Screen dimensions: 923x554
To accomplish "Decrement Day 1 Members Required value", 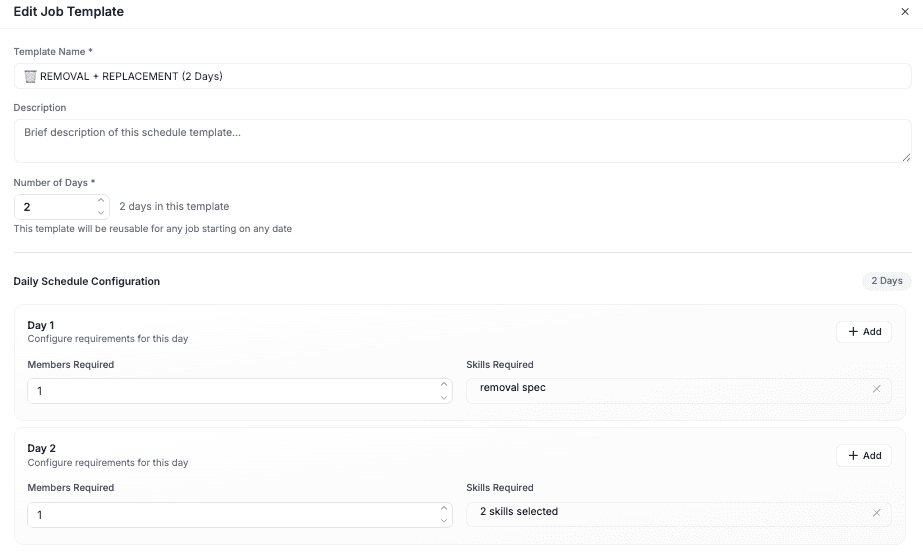I will tap(444, 398).
